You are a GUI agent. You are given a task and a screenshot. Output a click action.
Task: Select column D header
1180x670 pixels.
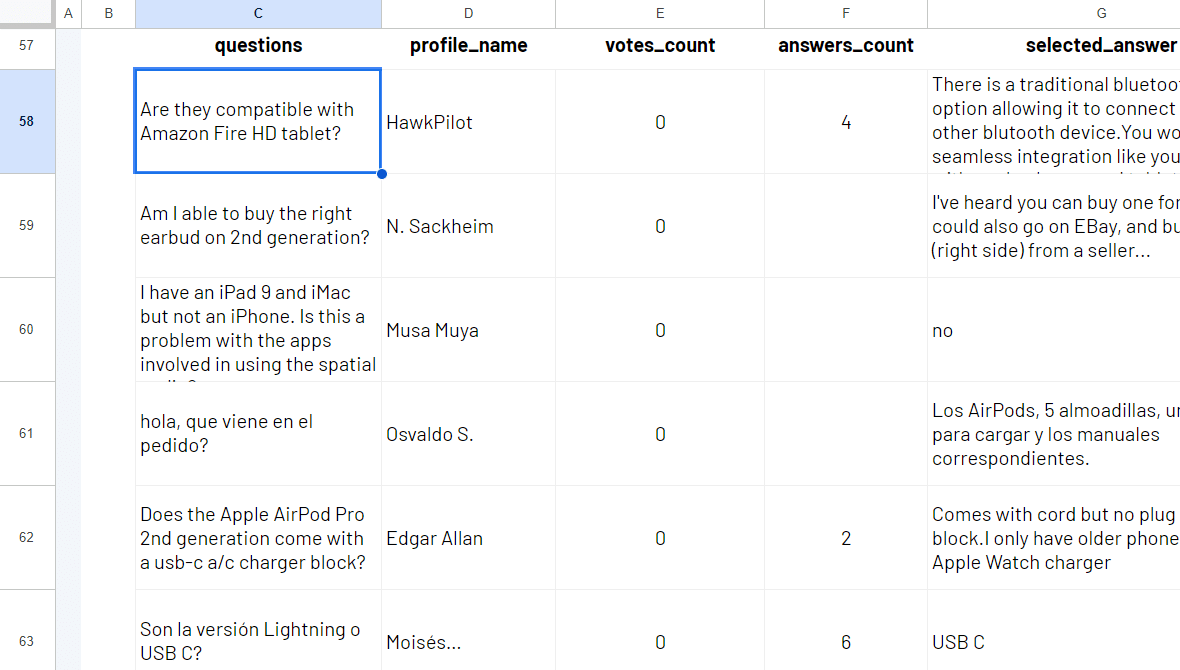[x=468, y=13]
